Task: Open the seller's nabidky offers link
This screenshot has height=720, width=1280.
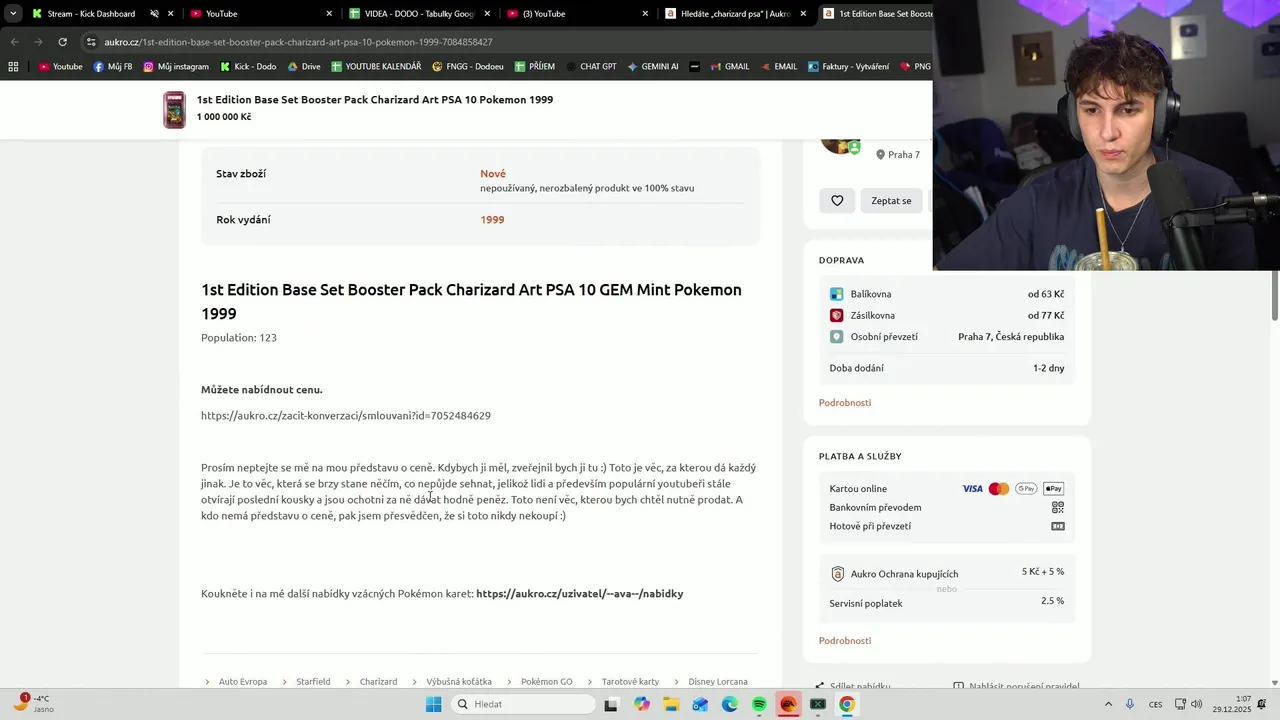Action: click(580, 593)
